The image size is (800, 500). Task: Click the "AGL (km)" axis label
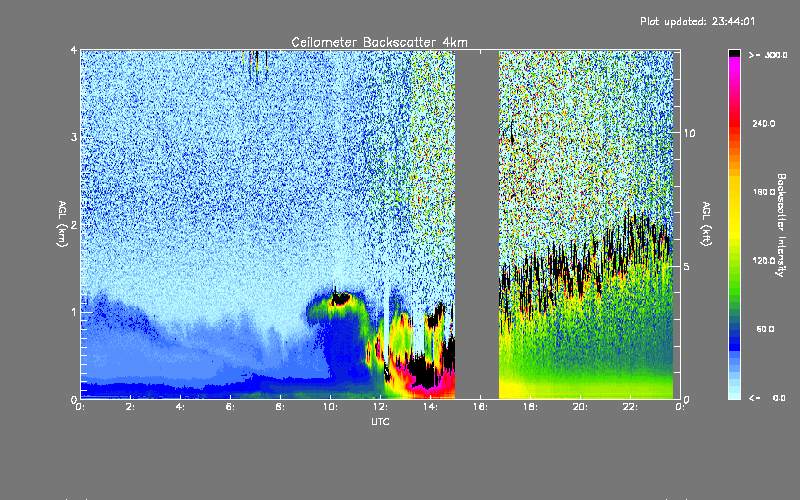62,224
